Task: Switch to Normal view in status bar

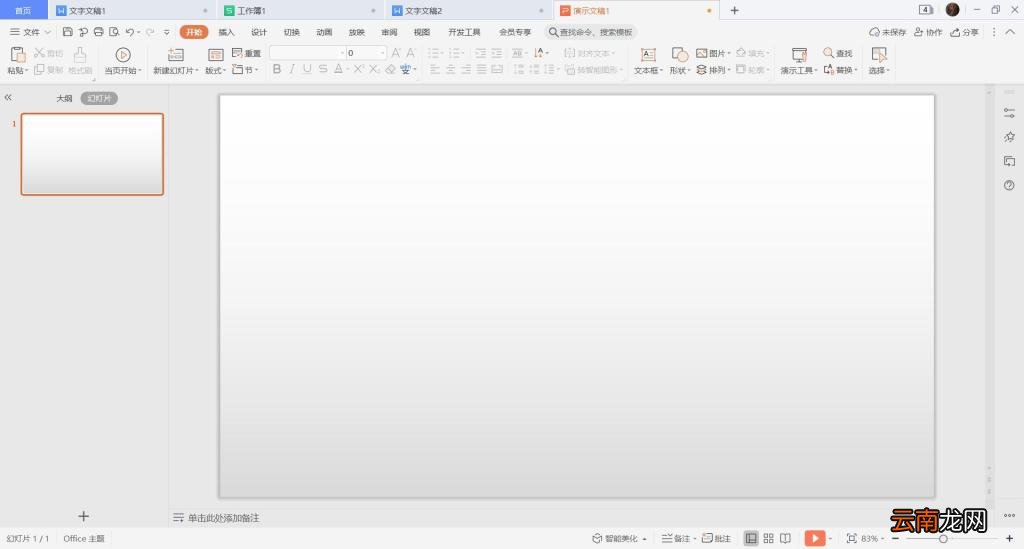Action: 751,539
